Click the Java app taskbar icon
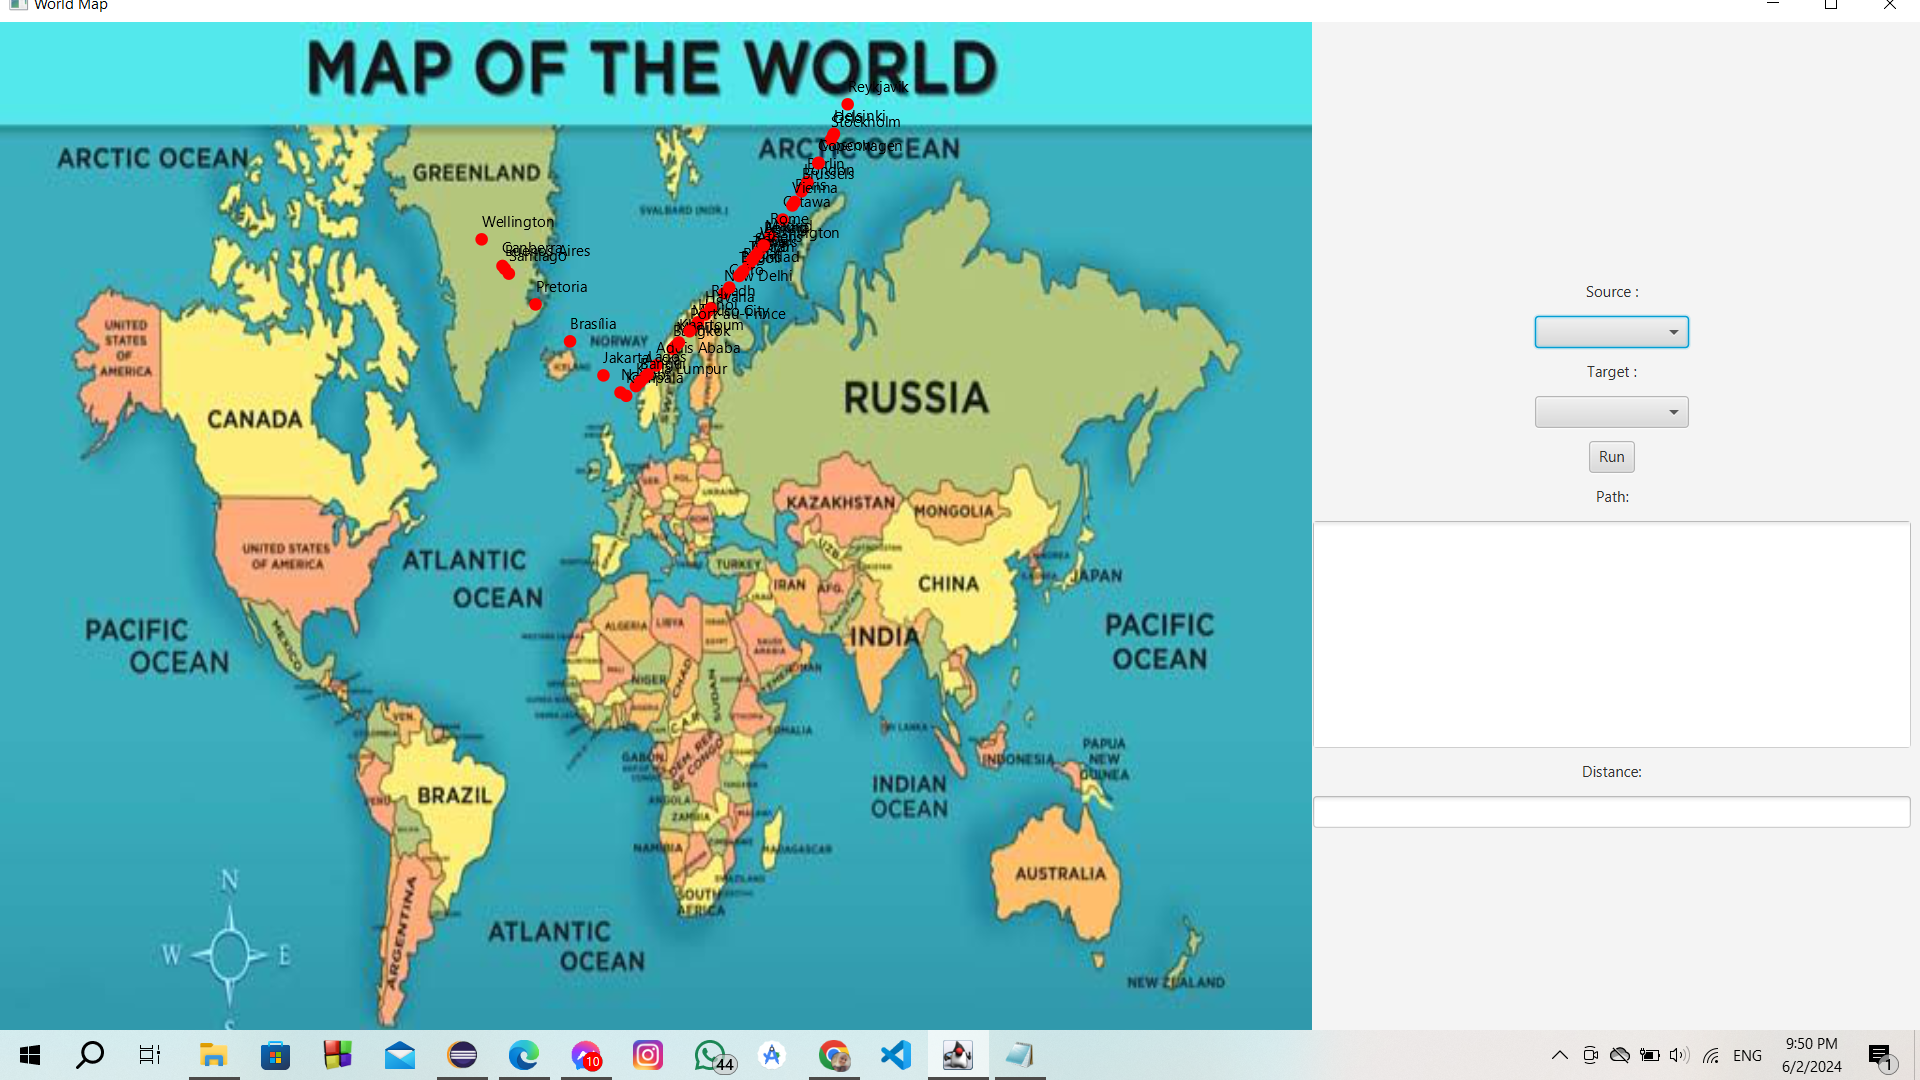The image size is (1920, 1080). [957, 1055]
